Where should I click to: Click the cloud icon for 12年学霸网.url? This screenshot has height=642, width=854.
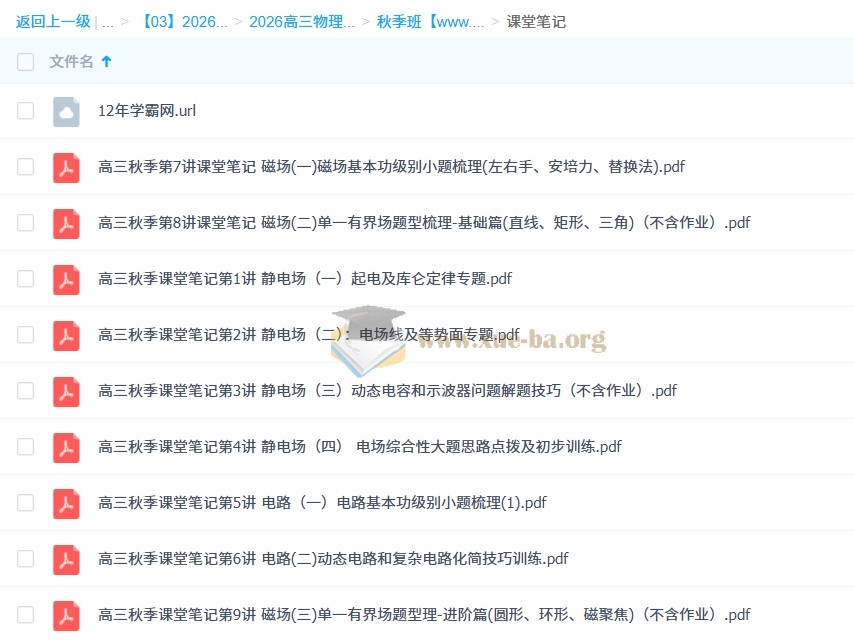tap(66, 111)
